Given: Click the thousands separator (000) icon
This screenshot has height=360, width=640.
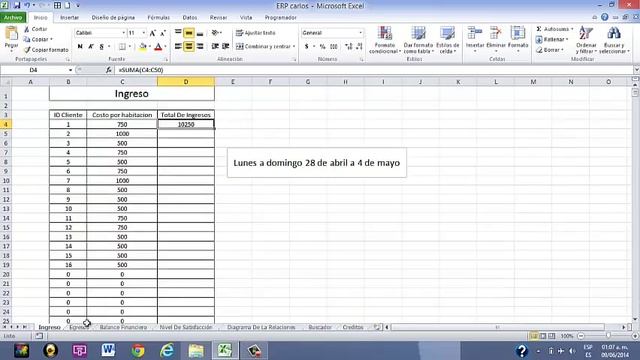Looking at the screenshot, I should [x=333, y=47].
